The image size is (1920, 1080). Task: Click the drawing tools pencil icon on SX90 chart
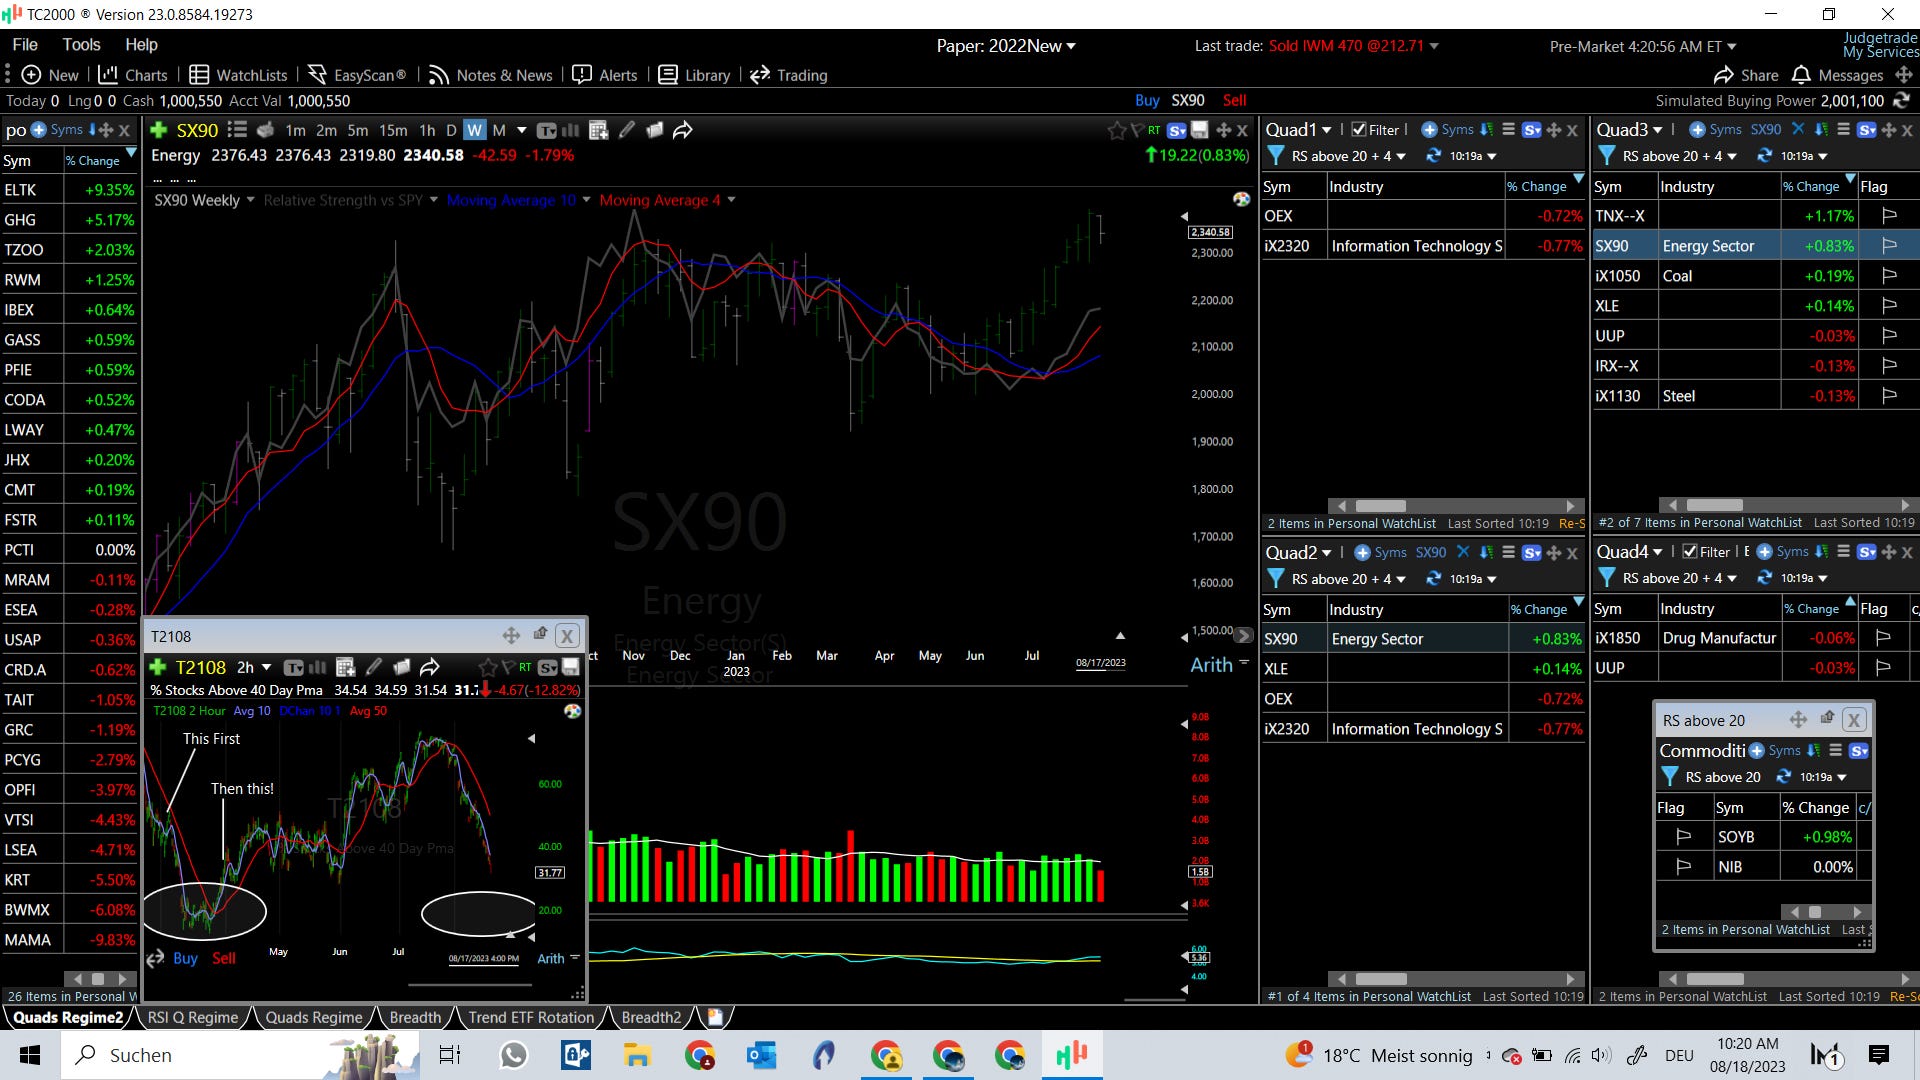627,130
